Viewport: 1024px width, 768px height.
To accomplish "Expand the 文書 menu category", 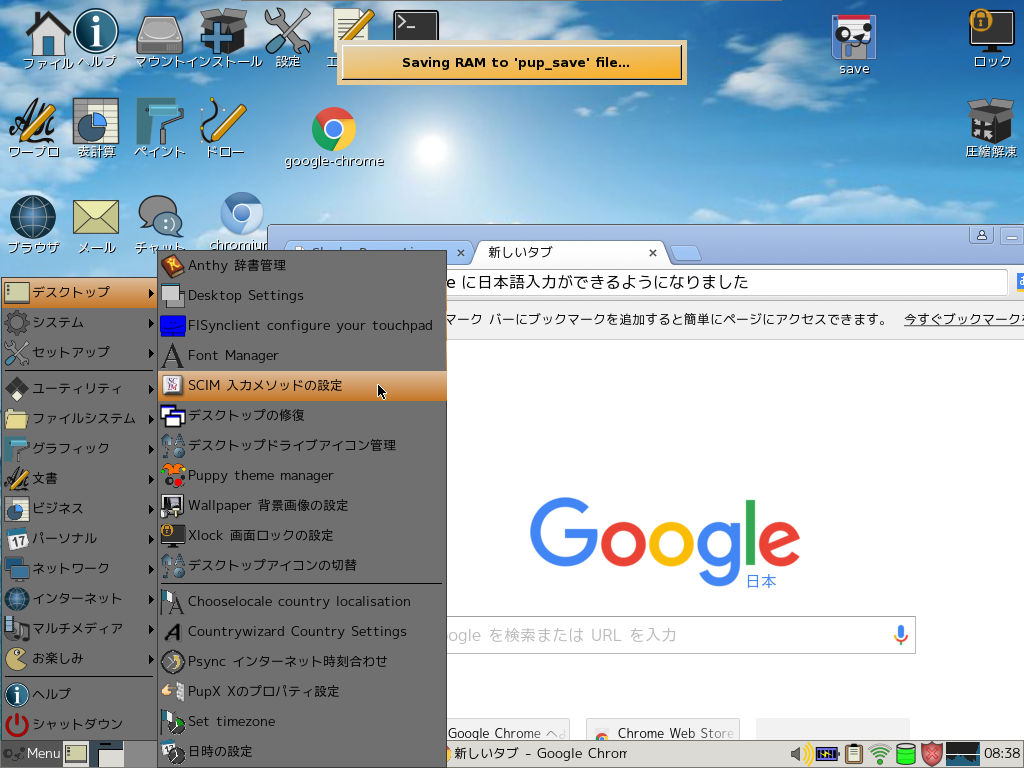I will click(x=80, y=479).
